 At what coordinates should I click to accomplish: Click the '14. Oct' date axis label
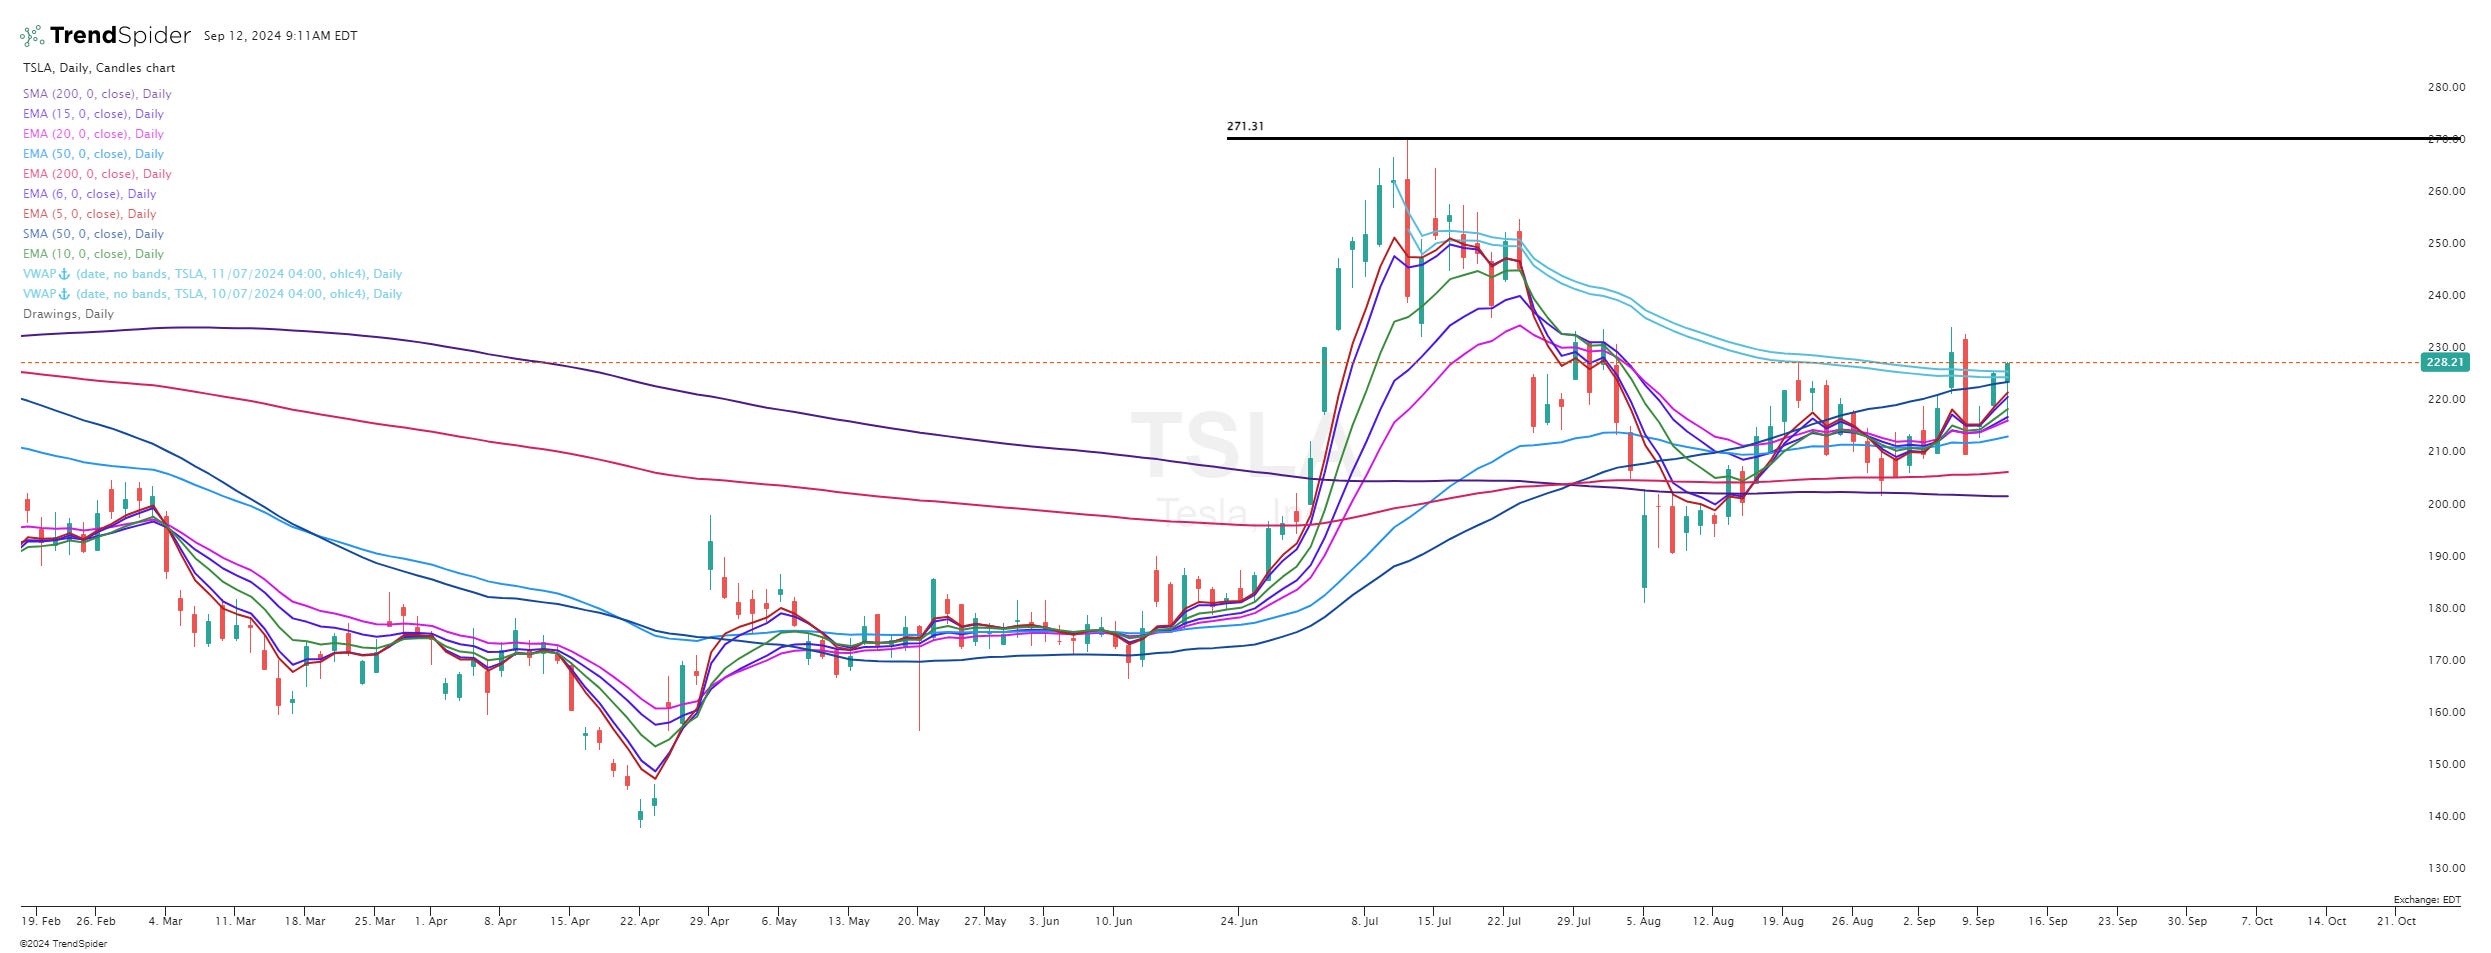pos(2327,921)
